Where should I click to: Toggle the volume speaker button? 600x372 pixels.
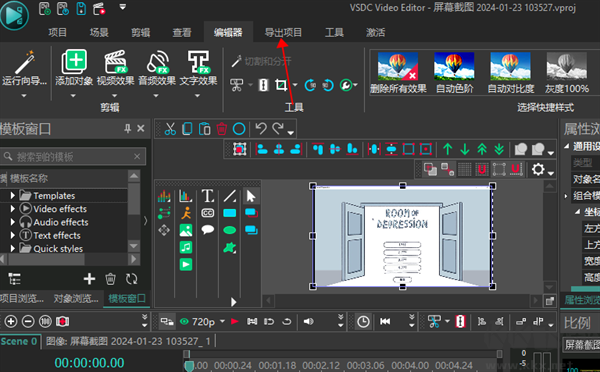tap(308, 321)
